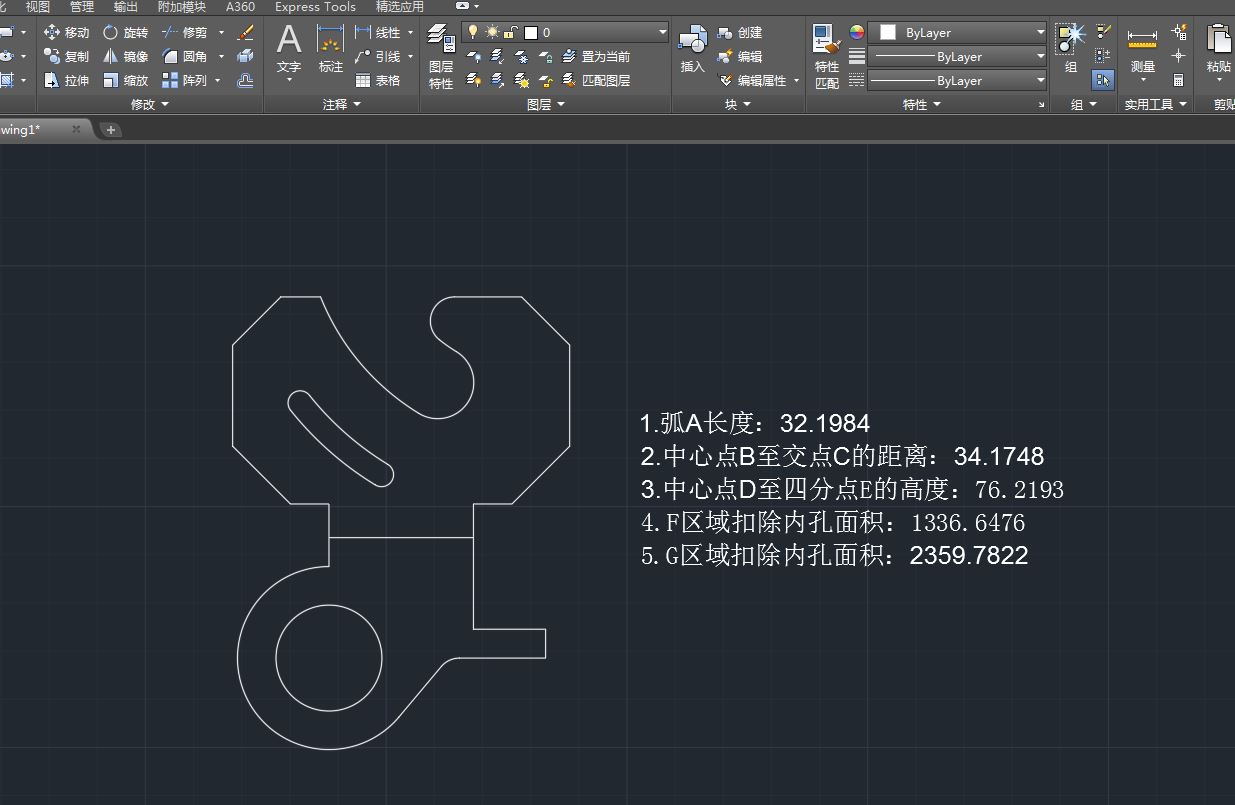Click the layer color white swatch
Image resolution: width=1235 pixels, height=805 pixels.
tap(531, 33)
